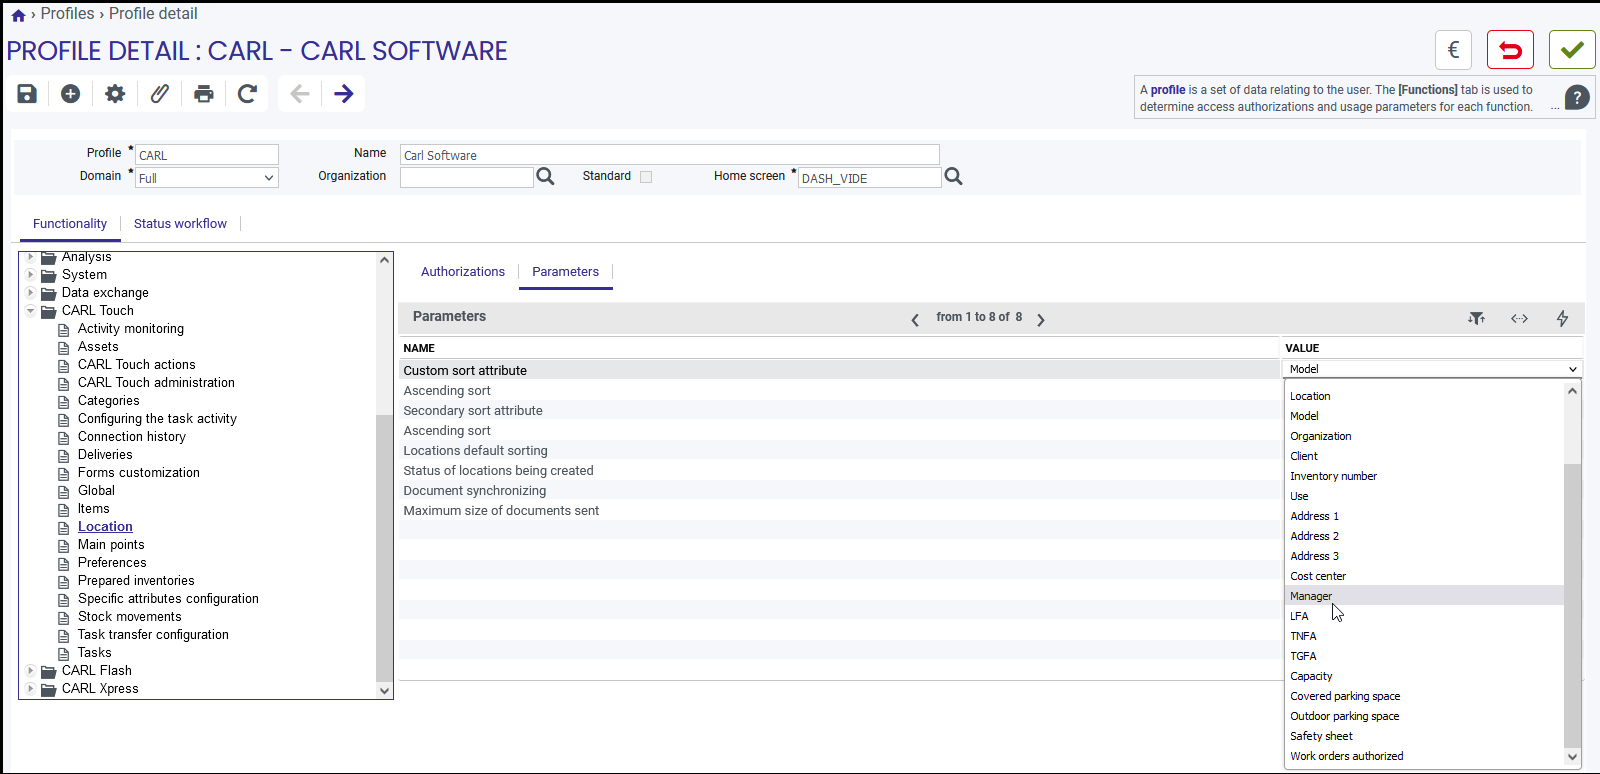Viewport: 1600px width, 774px height.
Task: Click the paperclip attachments icon
Action: click(159, 93)
